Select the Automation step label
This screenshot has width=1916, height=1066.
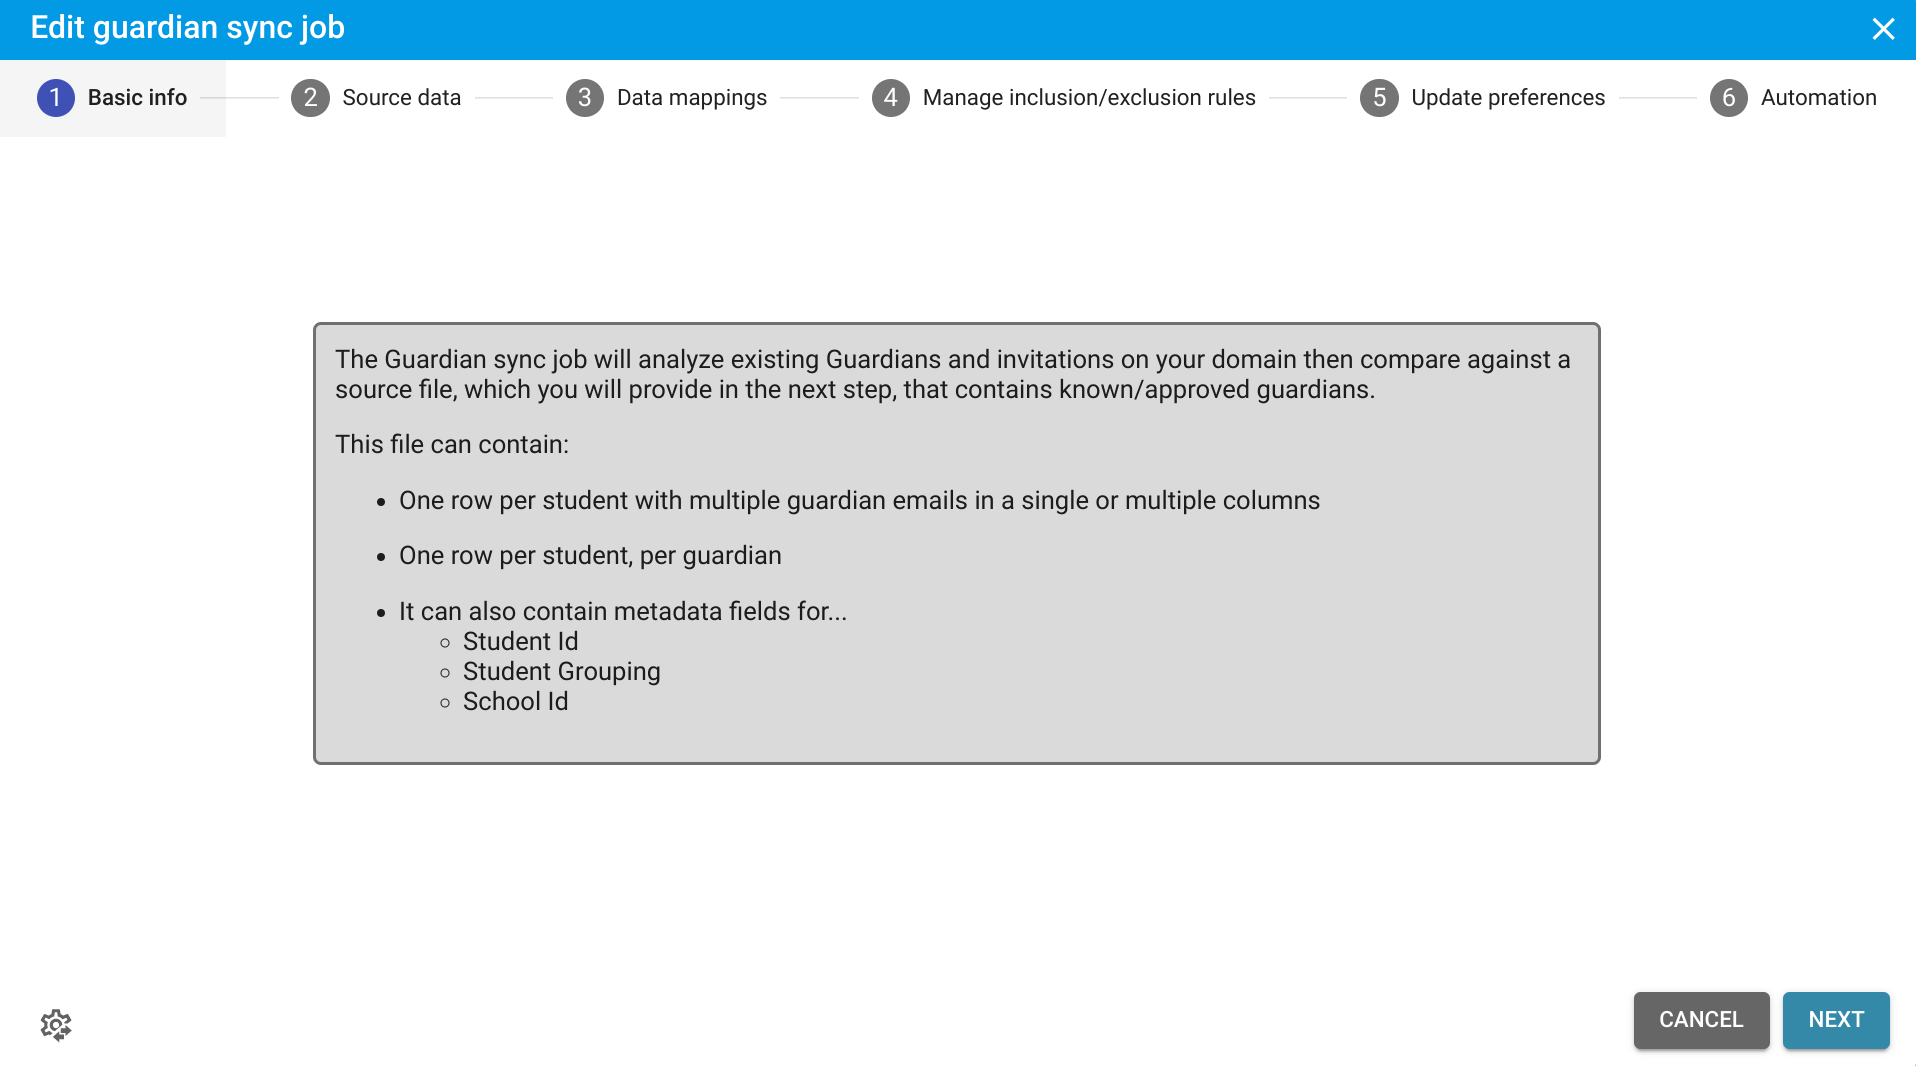click(1818, 98)
